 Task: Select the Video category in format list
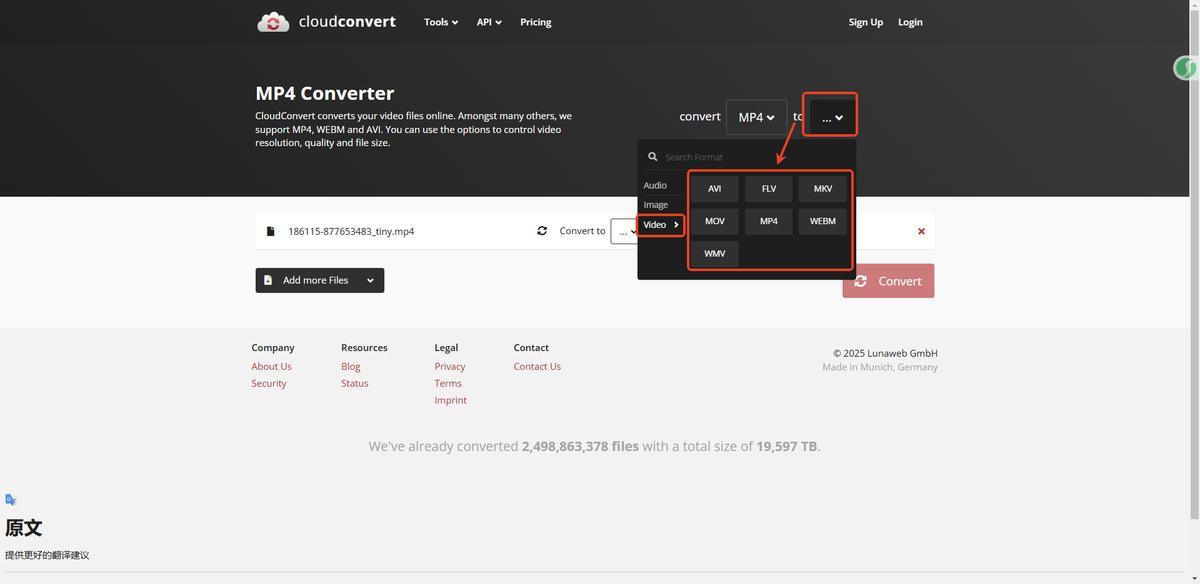(x=660, y=225)
